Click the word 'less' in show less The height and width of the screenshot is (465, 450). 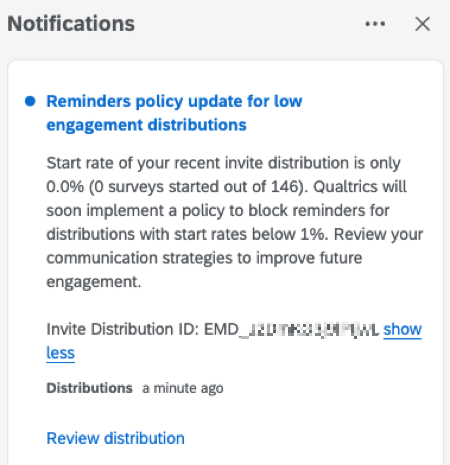[60, 353]
